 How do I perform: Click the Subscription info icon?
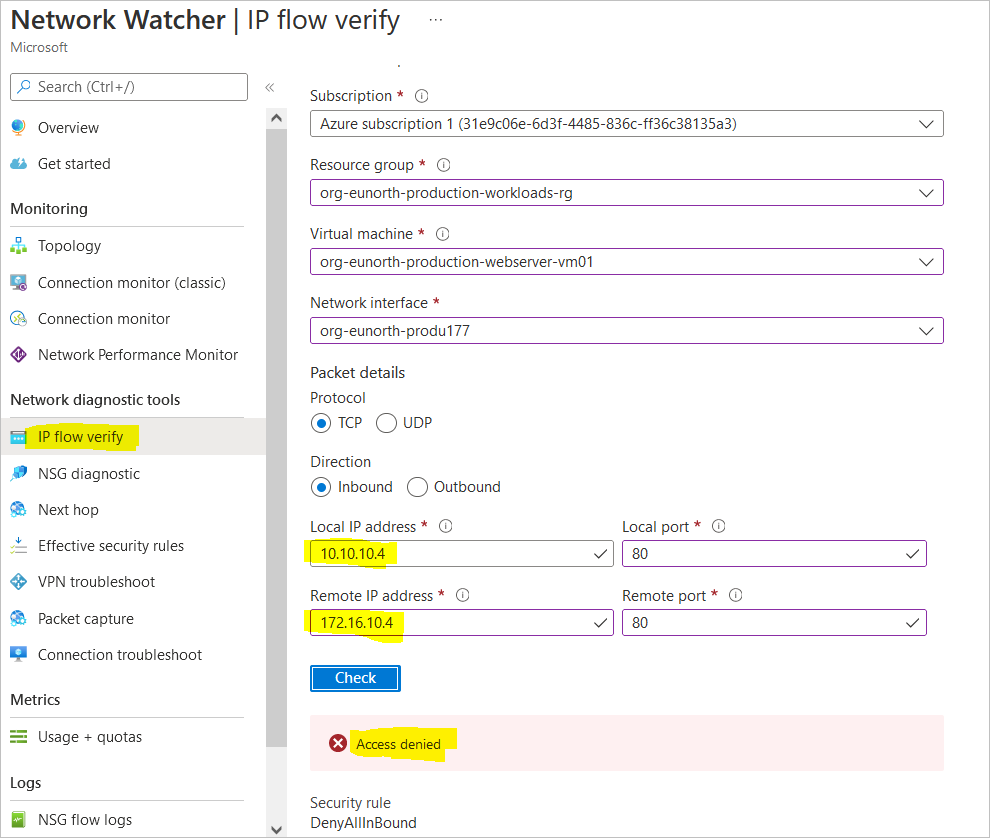[421, 96]
